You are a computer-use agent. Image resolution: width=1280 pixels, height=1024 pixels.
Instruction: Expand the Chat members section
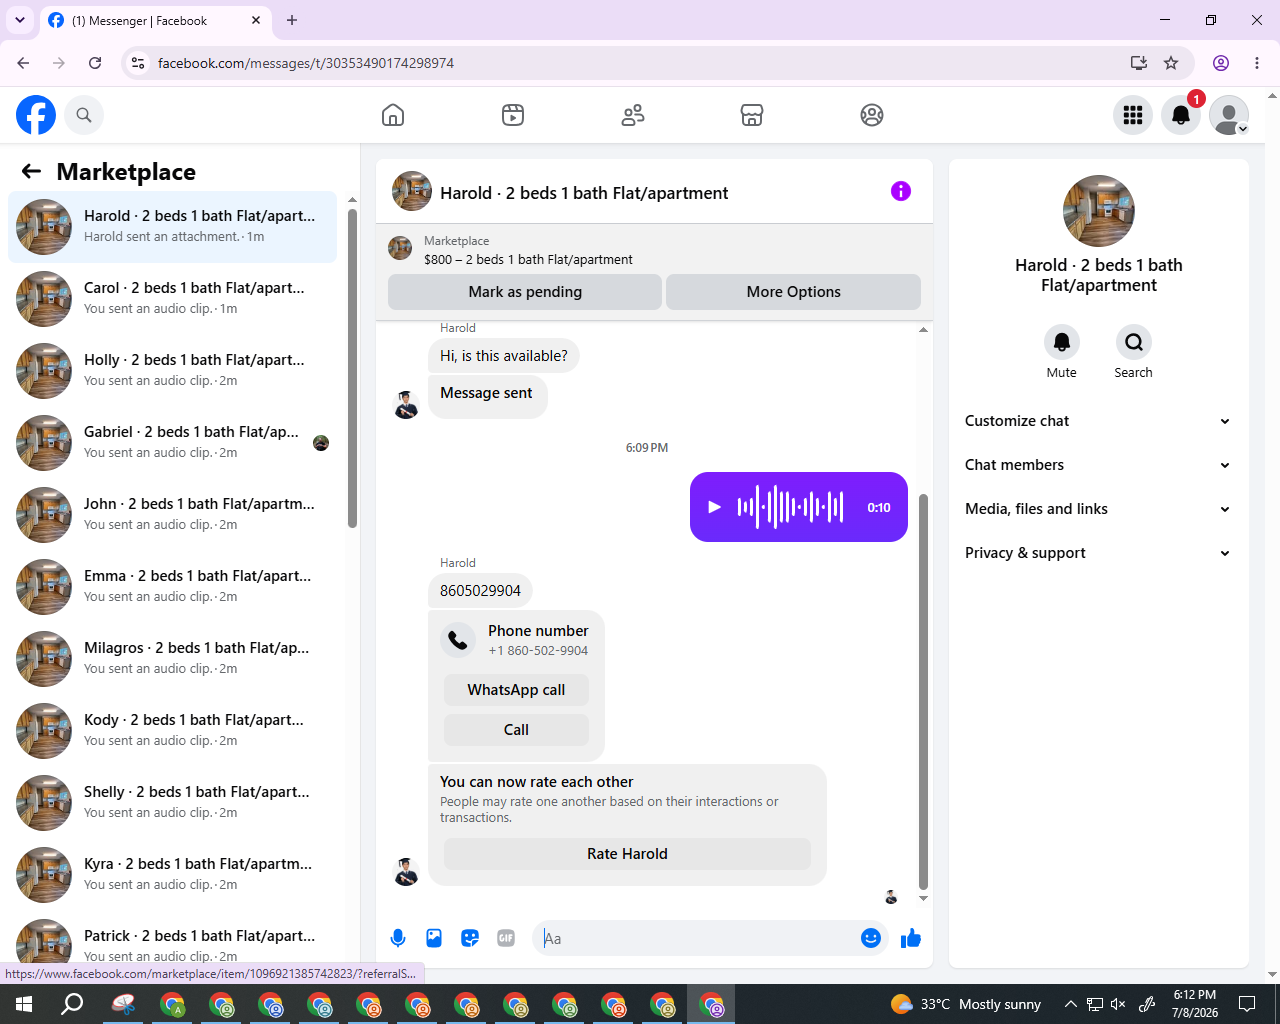tap(1098, 465)
